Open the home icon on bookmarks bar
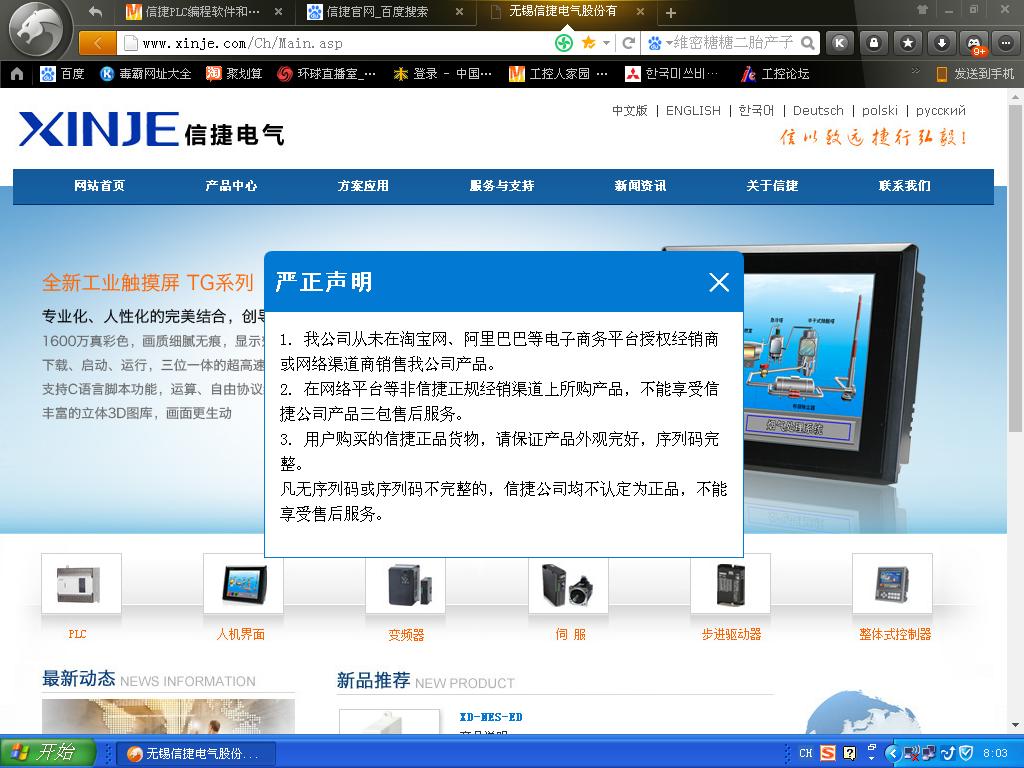Viewport: 1024px width, 768px height. point(17,74)
